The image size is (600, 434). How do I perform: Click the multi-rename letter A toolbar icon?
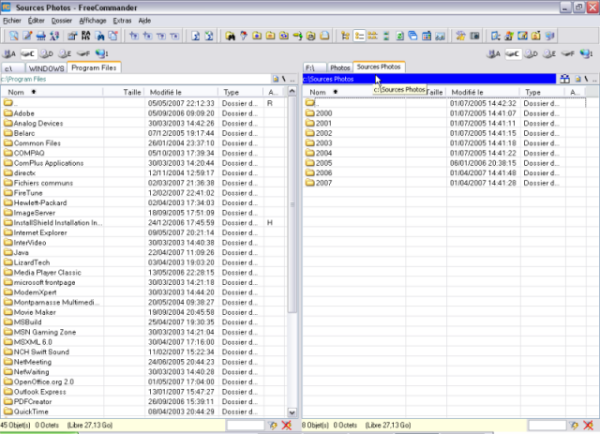pyautogui.click(x=54, y=36)
